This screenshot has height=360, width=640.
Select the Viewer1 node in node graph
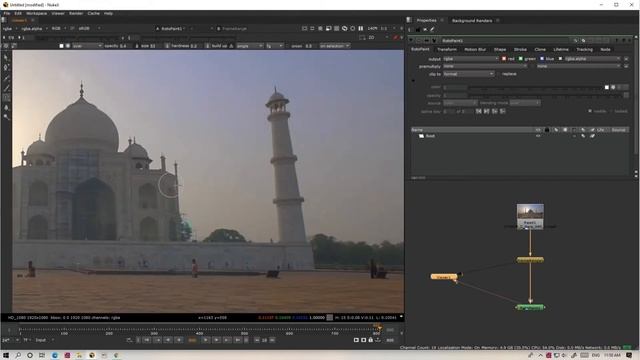click(x=444, y=277)
